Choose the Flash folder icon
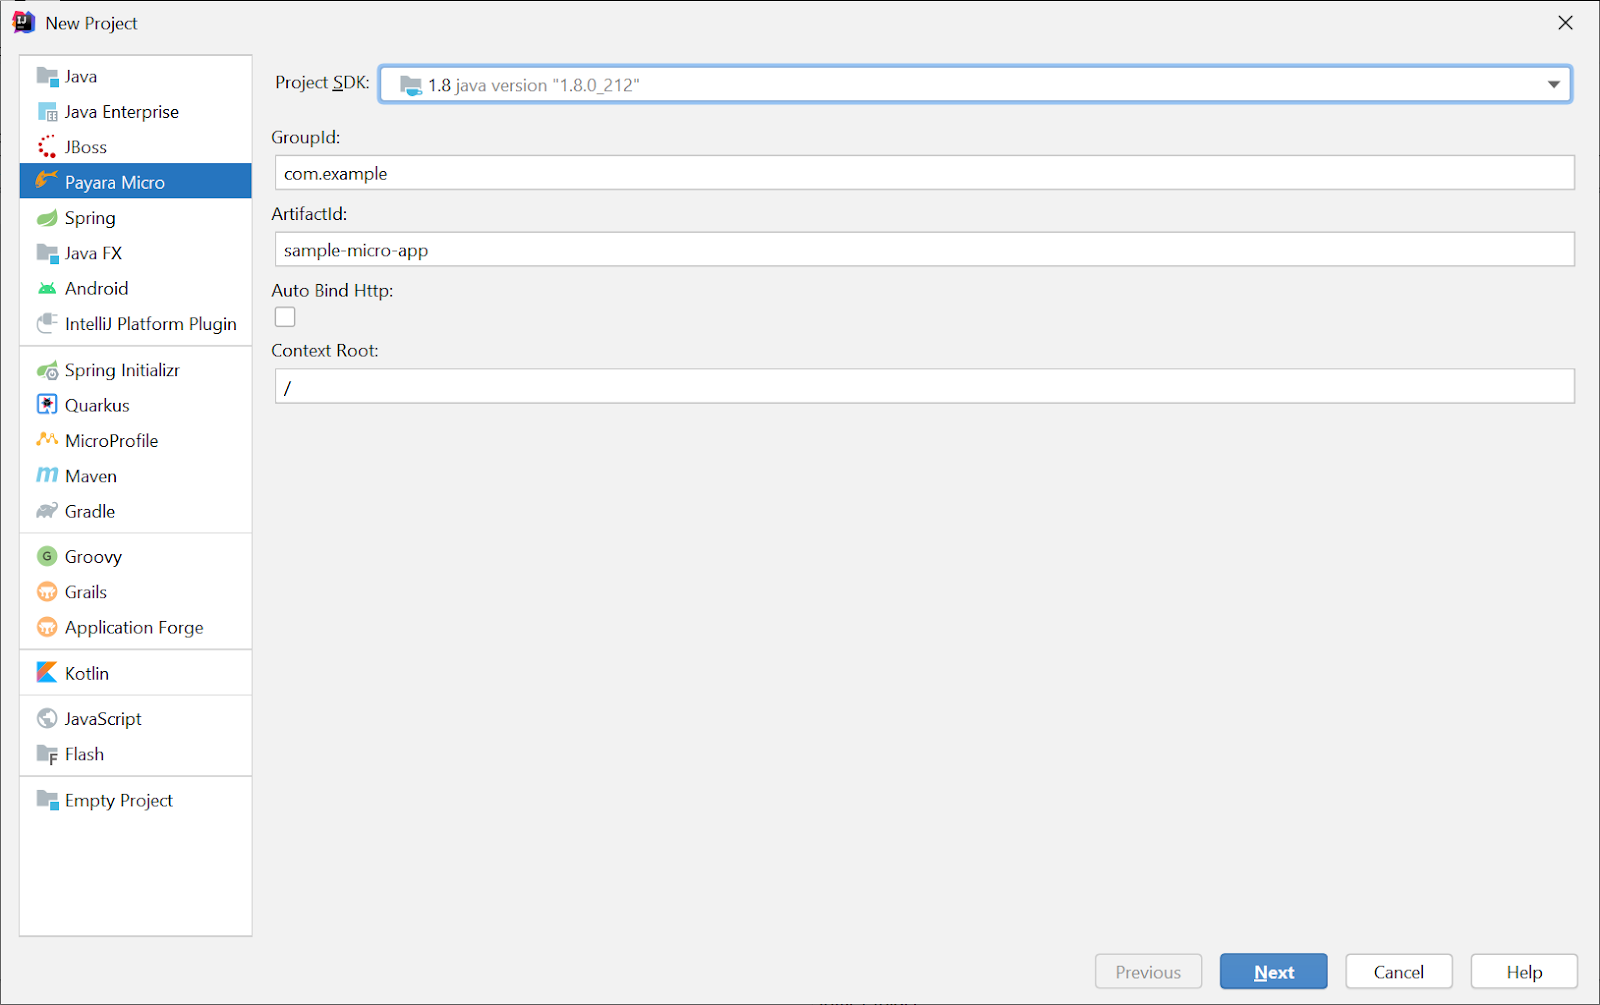Screen dimensions: 1600x1005 pos(47,755)
